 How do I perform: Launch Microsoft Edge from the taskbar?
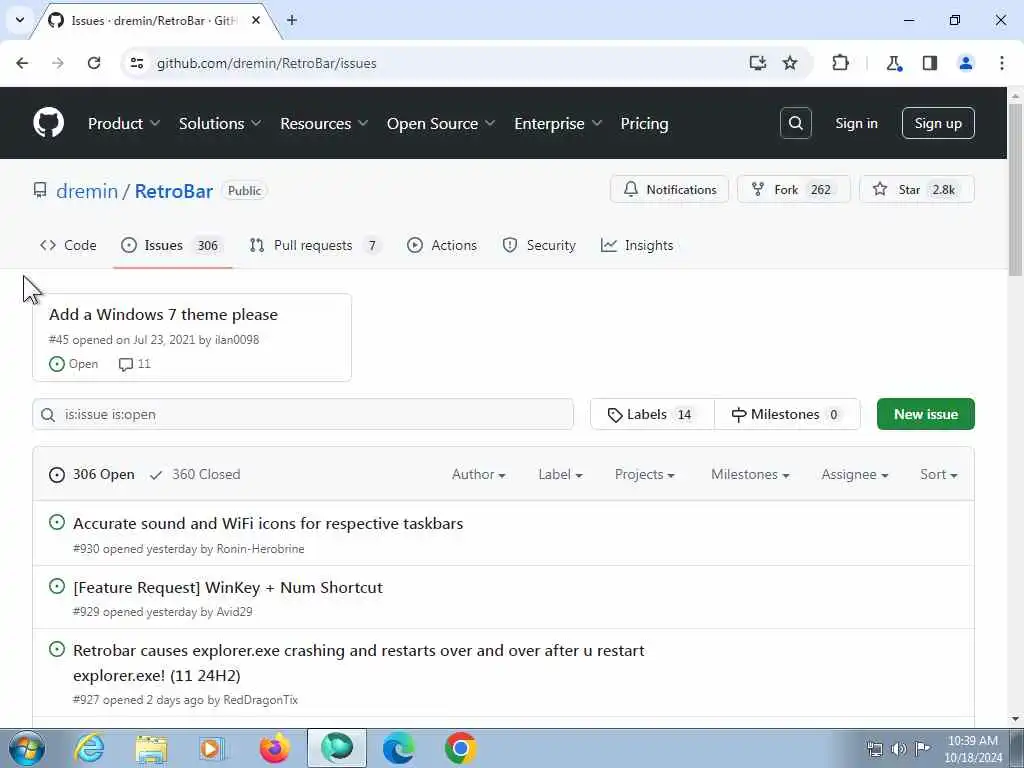point(398,748)
